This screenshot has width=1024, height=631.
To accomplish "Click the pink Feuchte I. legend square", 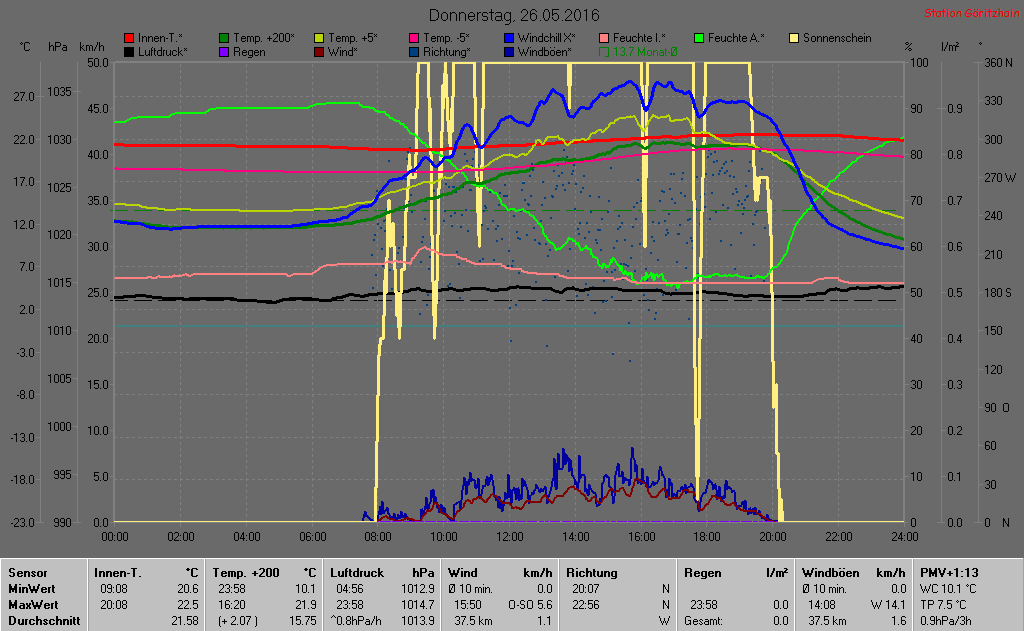I will coord(605,38).
